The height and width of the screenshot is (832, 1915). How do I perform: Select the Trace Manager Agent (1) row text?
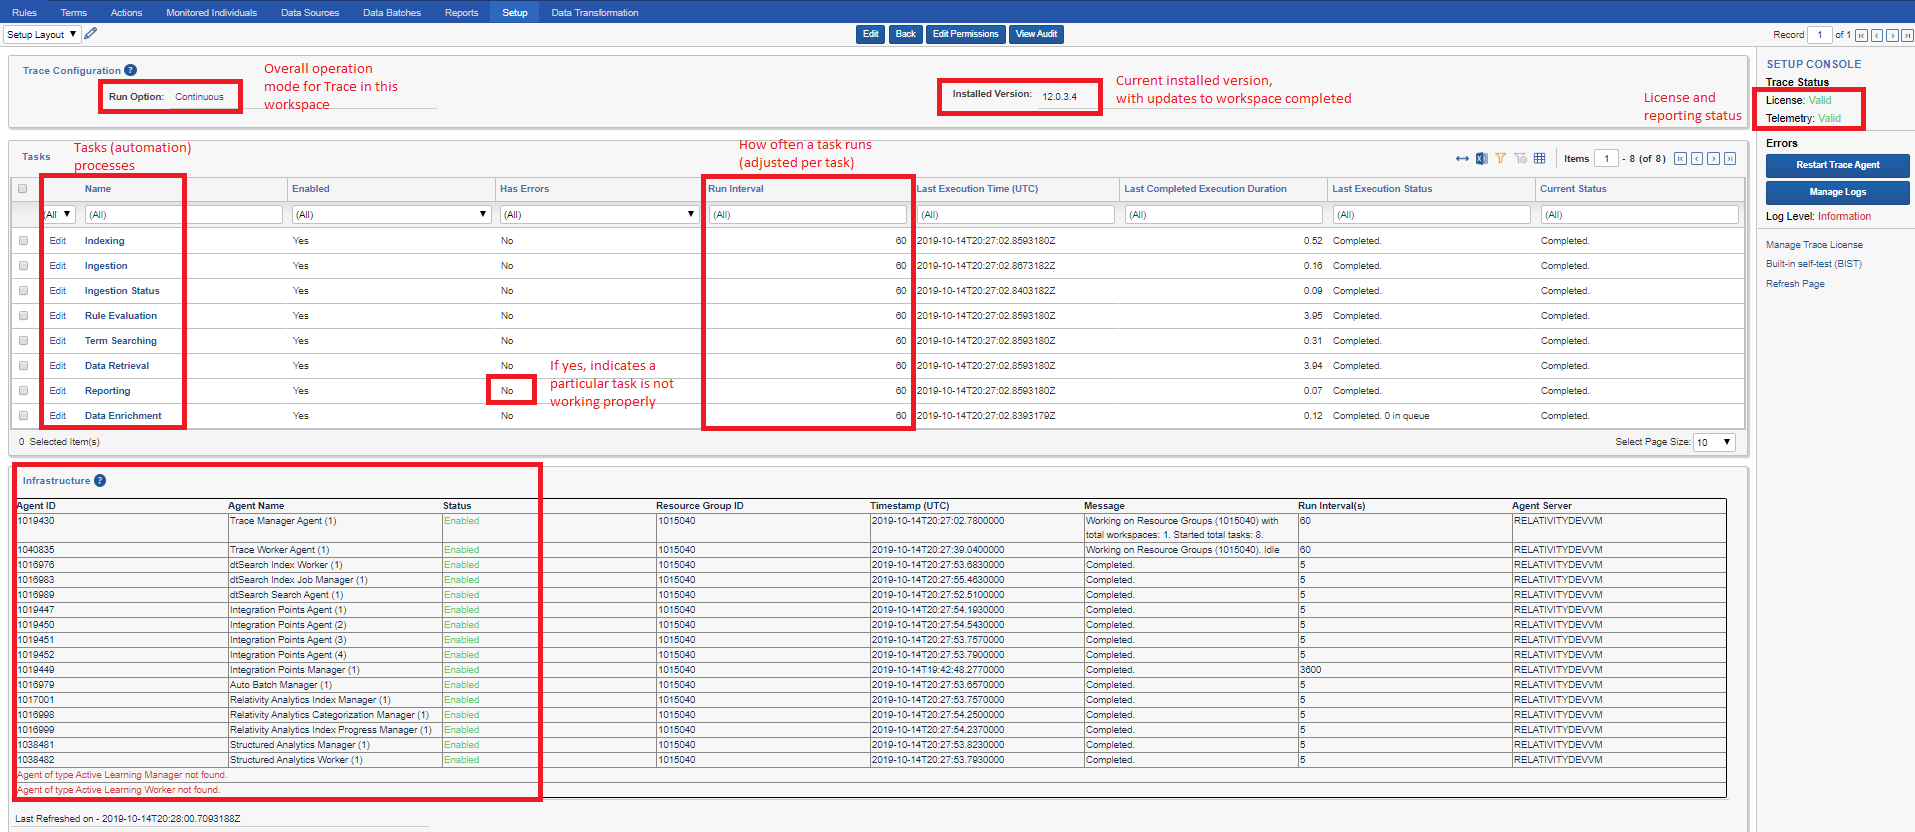coord(283,521)
